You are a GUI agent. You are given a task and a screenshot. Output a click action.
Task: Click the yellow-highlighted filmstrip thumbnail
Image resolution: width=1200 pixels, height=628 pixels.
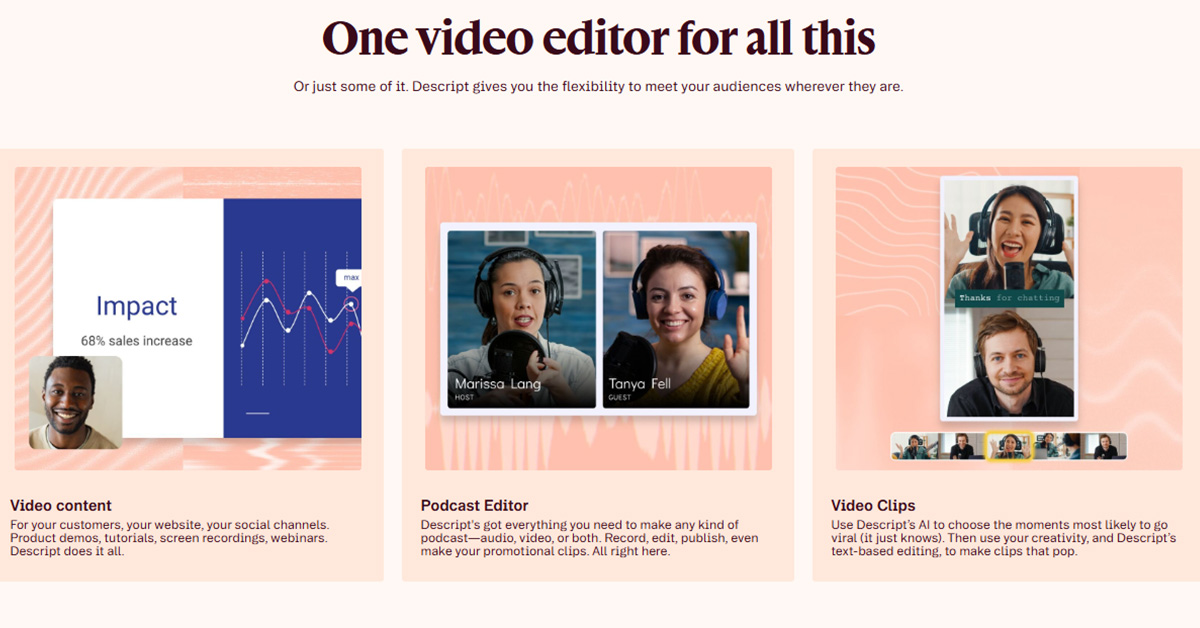click(1009, 446)
